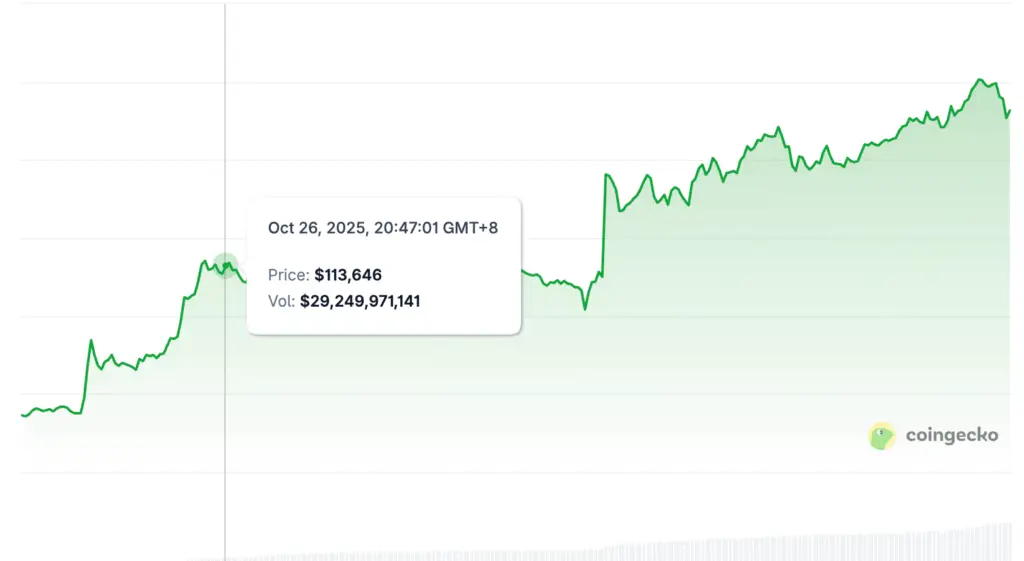Click the highest peak of the price line
The height and width of the screenshot is (561, 1024).
click(979, 79)
